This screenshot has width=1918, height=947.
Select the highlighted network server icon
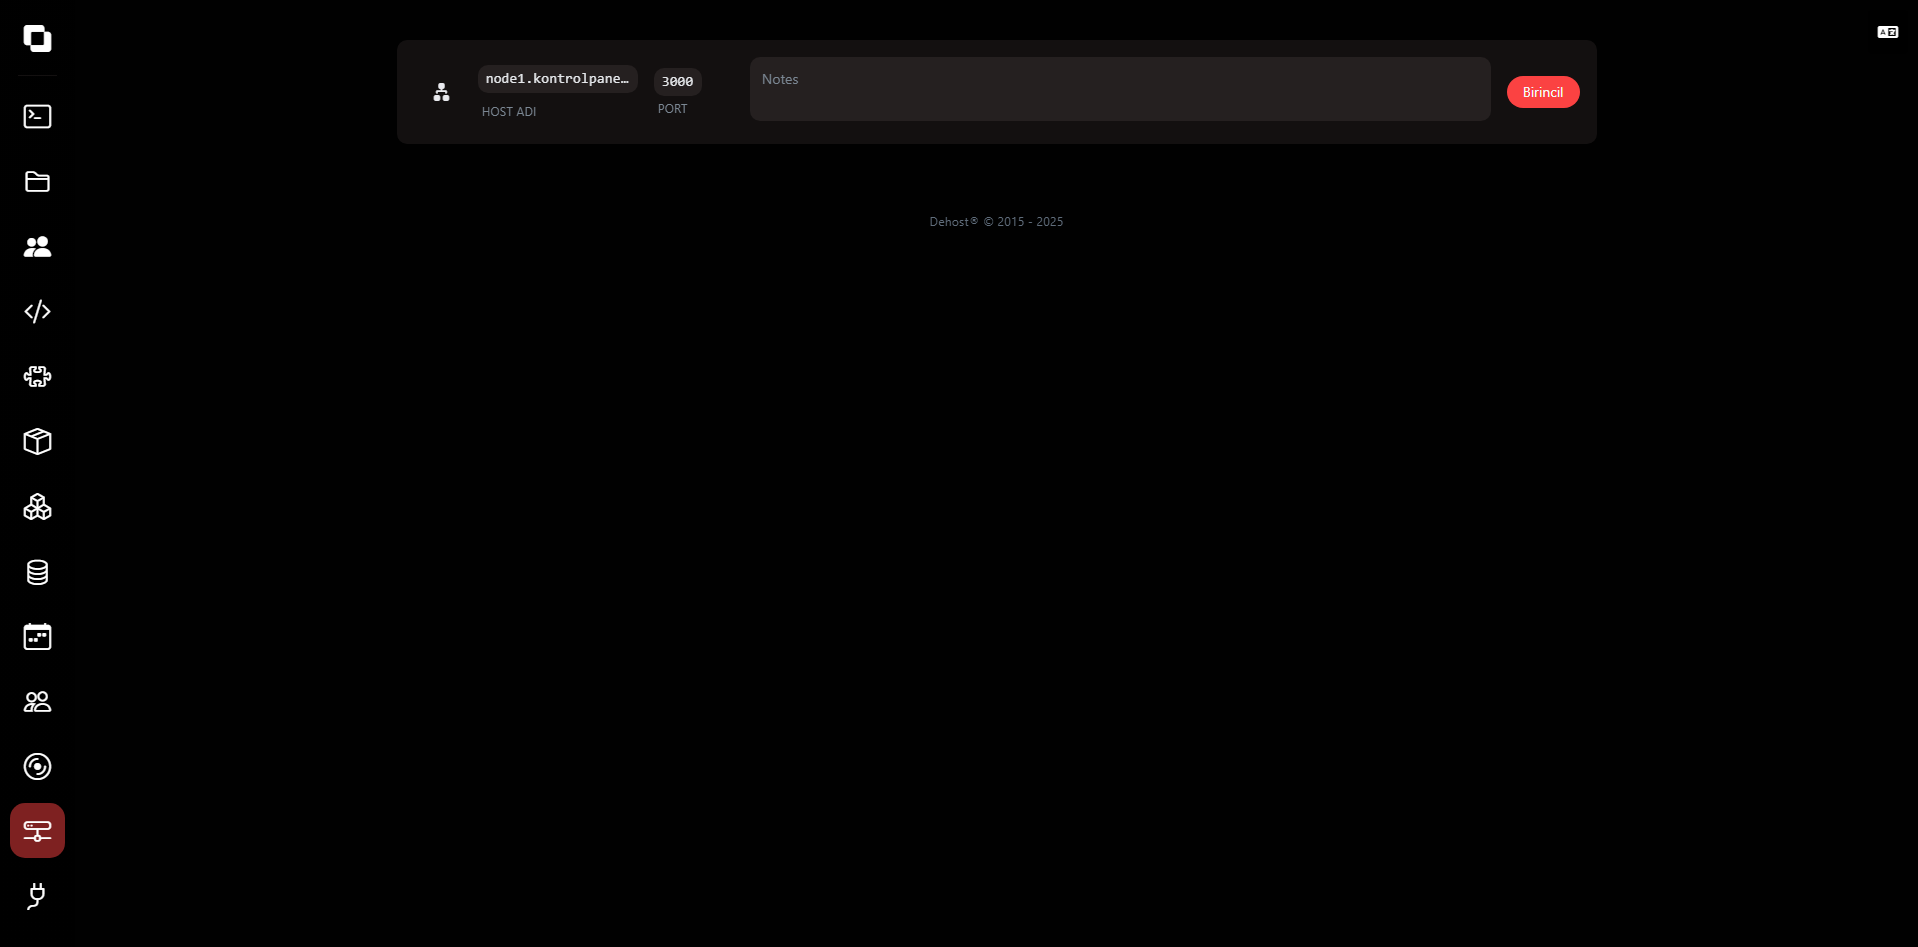(37, 831)
